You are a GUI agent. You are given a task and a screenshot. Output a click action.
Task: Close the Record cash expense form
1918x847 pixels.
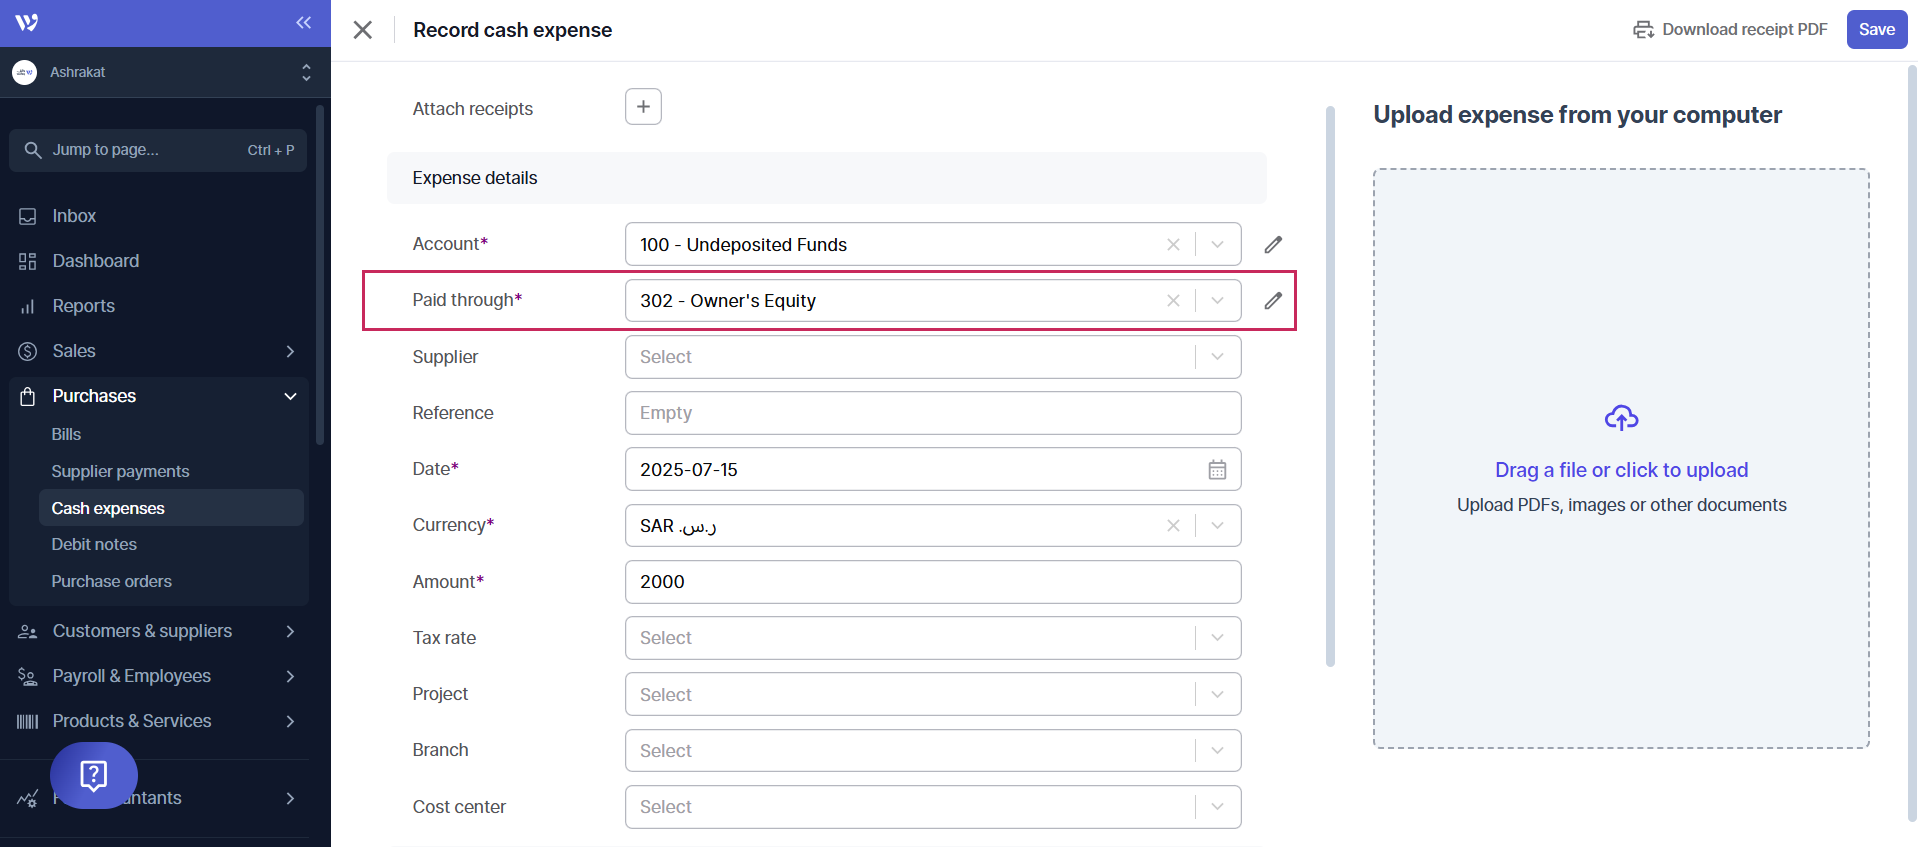point(363,30)
